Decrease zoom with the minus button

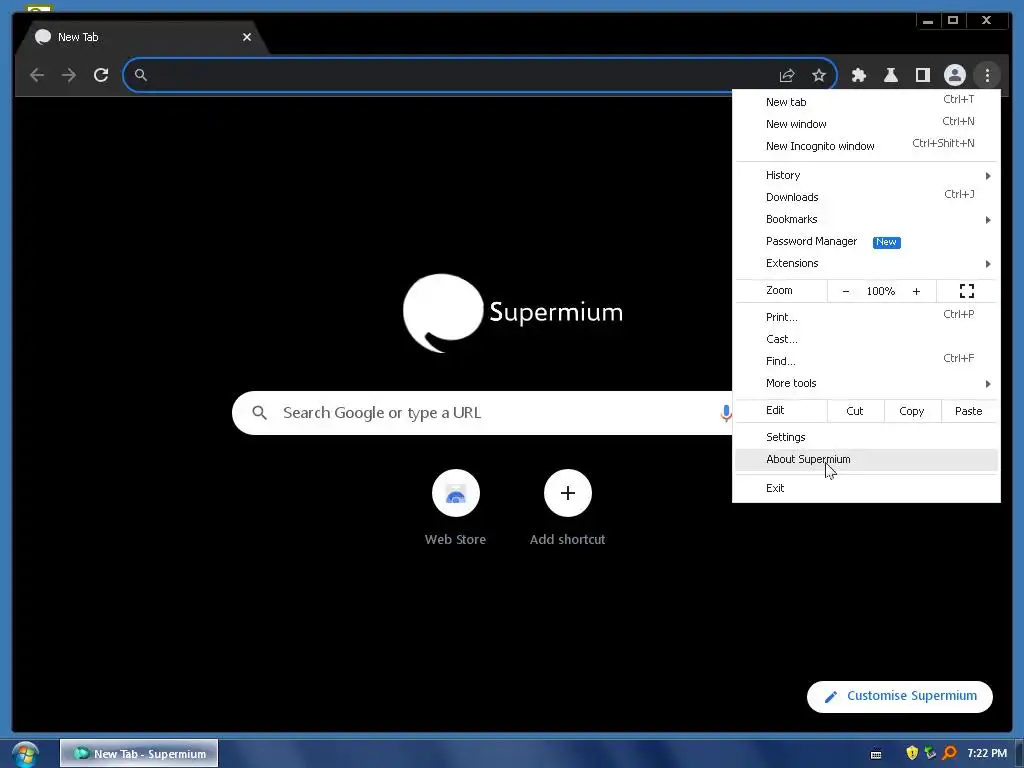[x=846, y=291]
